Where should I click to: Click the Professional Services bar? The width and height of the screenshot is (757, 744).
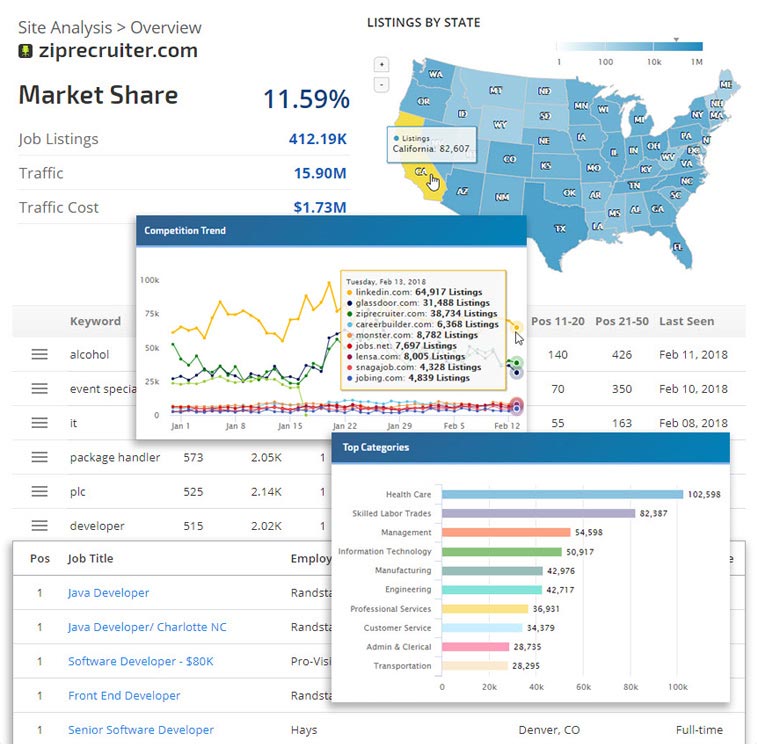(x=485, y=609)
